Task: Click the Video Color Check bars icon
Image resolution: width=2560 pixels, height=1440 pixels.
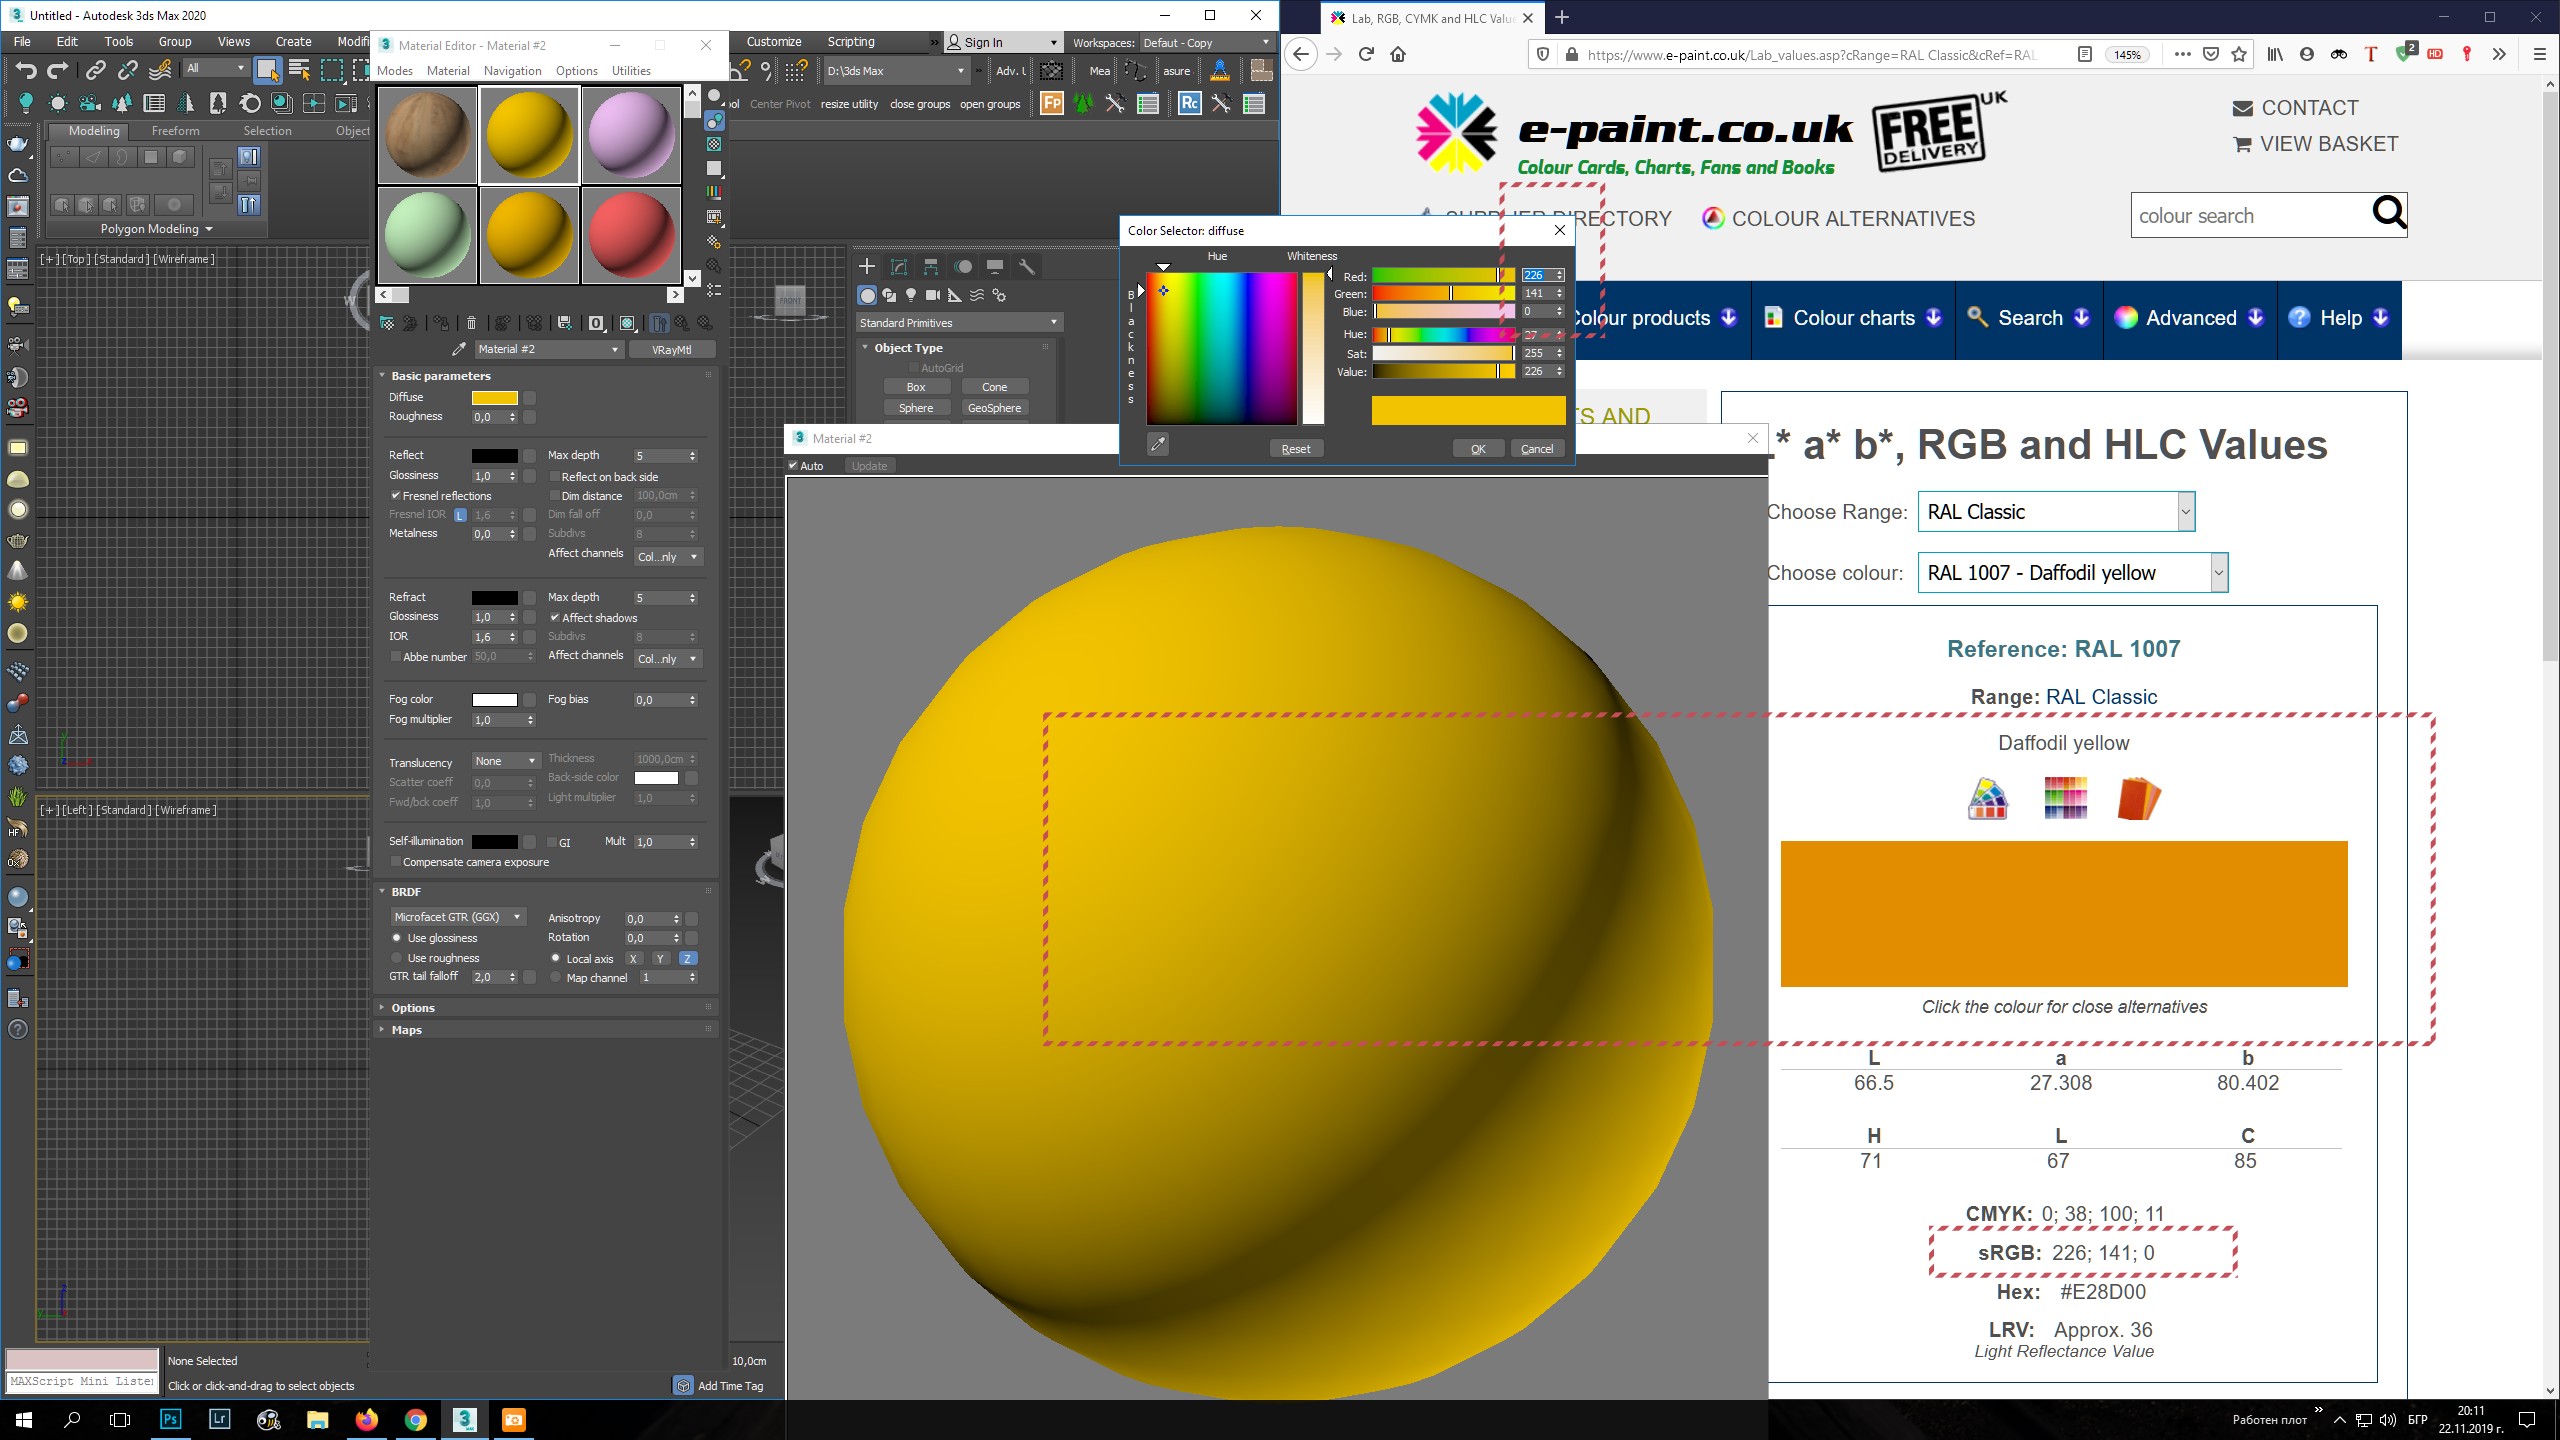Action: [x=714, y=192]
